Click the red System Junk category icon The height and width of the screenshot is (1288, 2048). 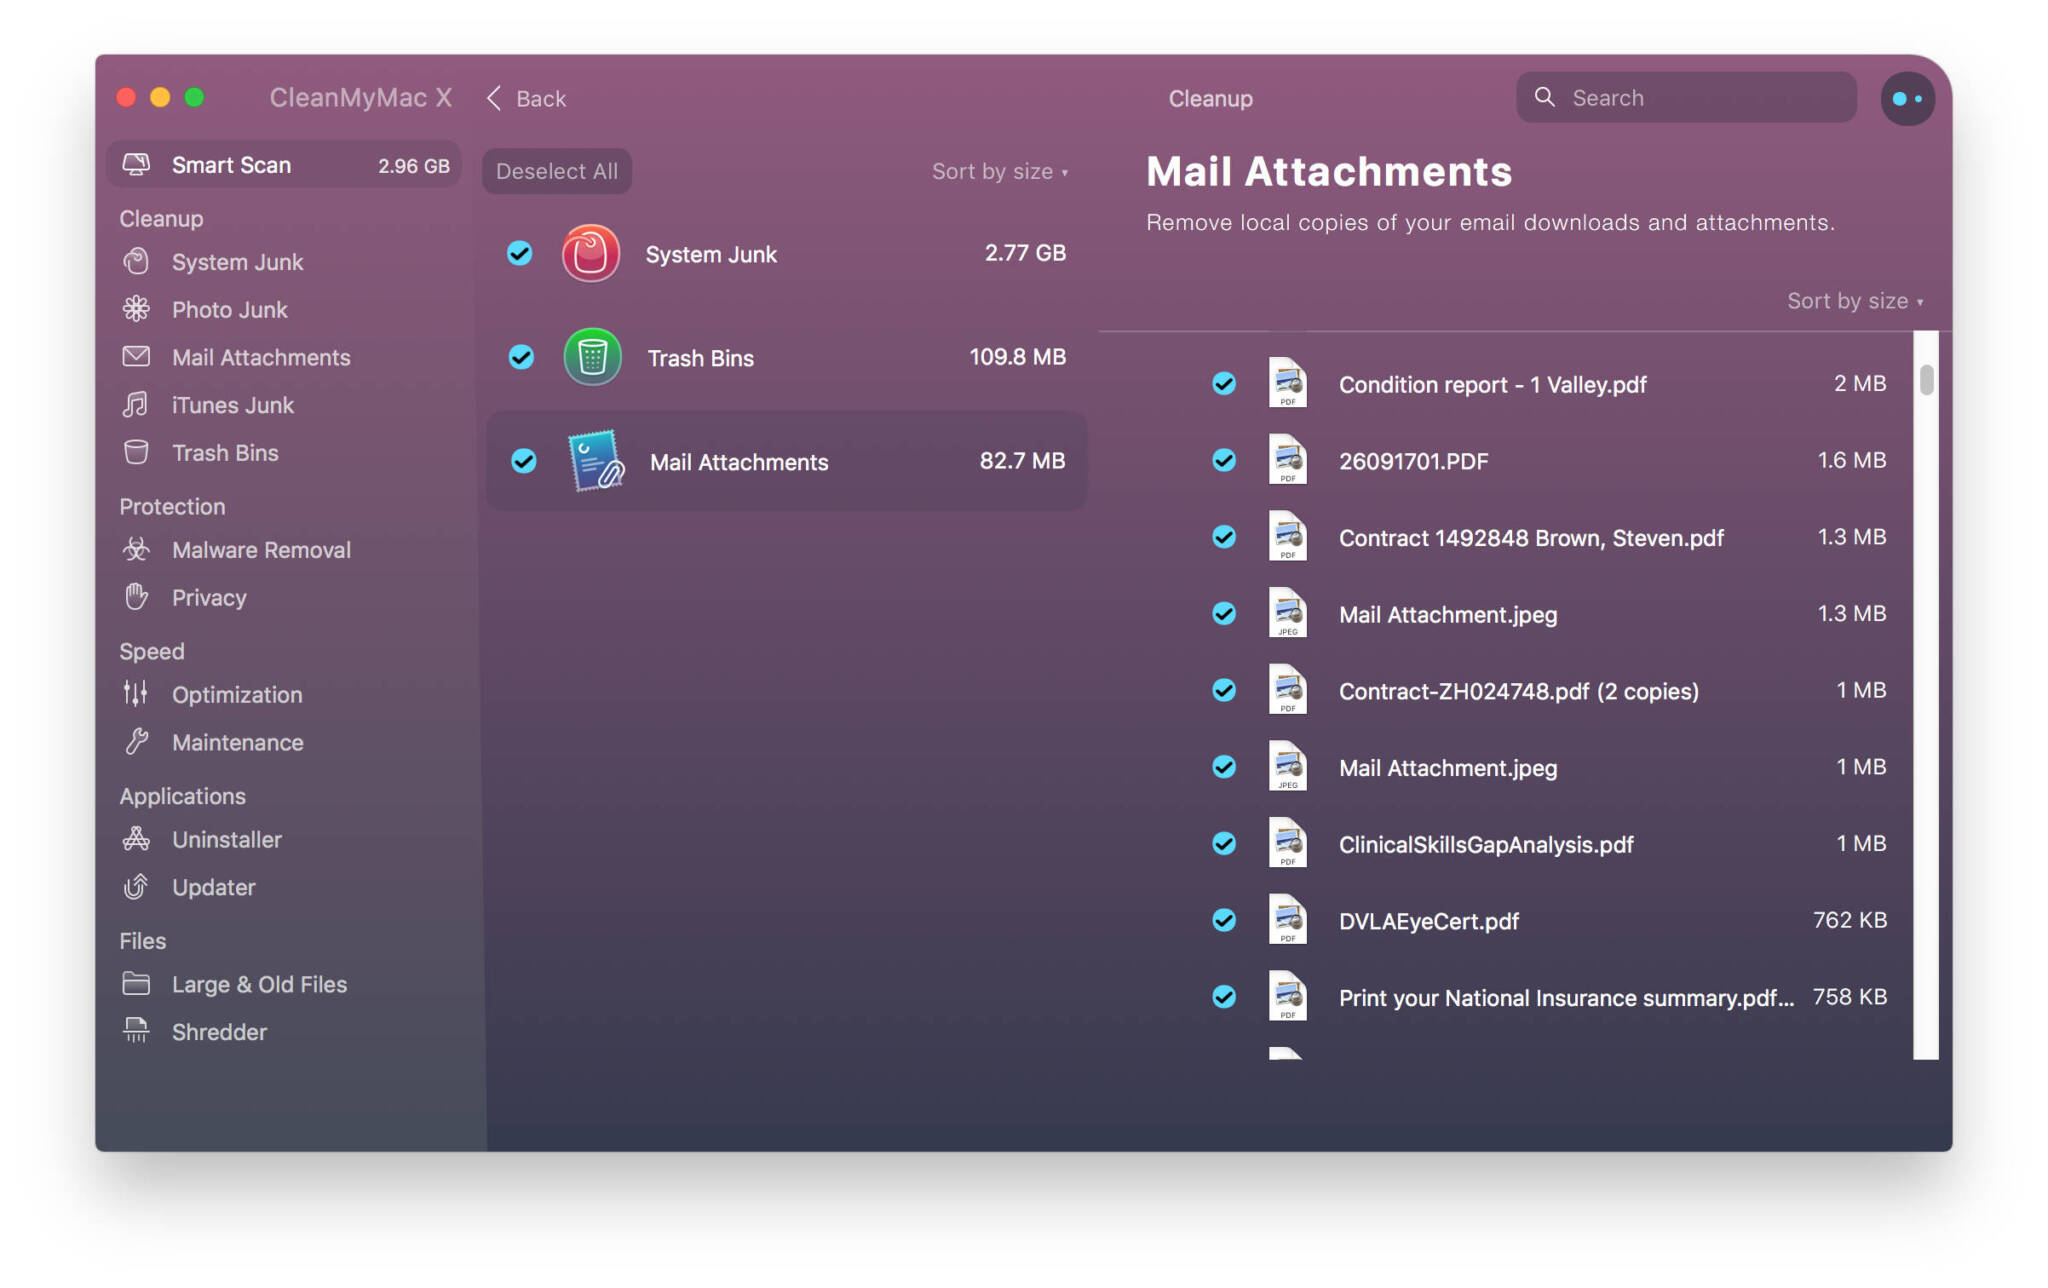(x=590, y=253)
